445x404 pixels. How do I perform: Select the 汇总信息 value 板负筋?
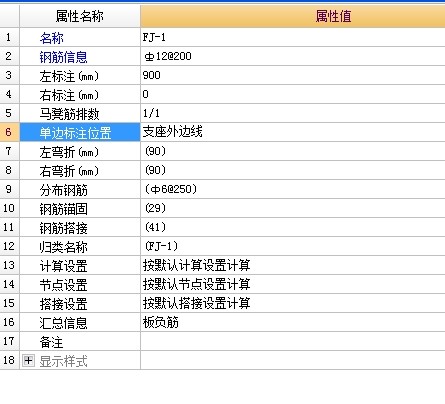click(160, 322)
